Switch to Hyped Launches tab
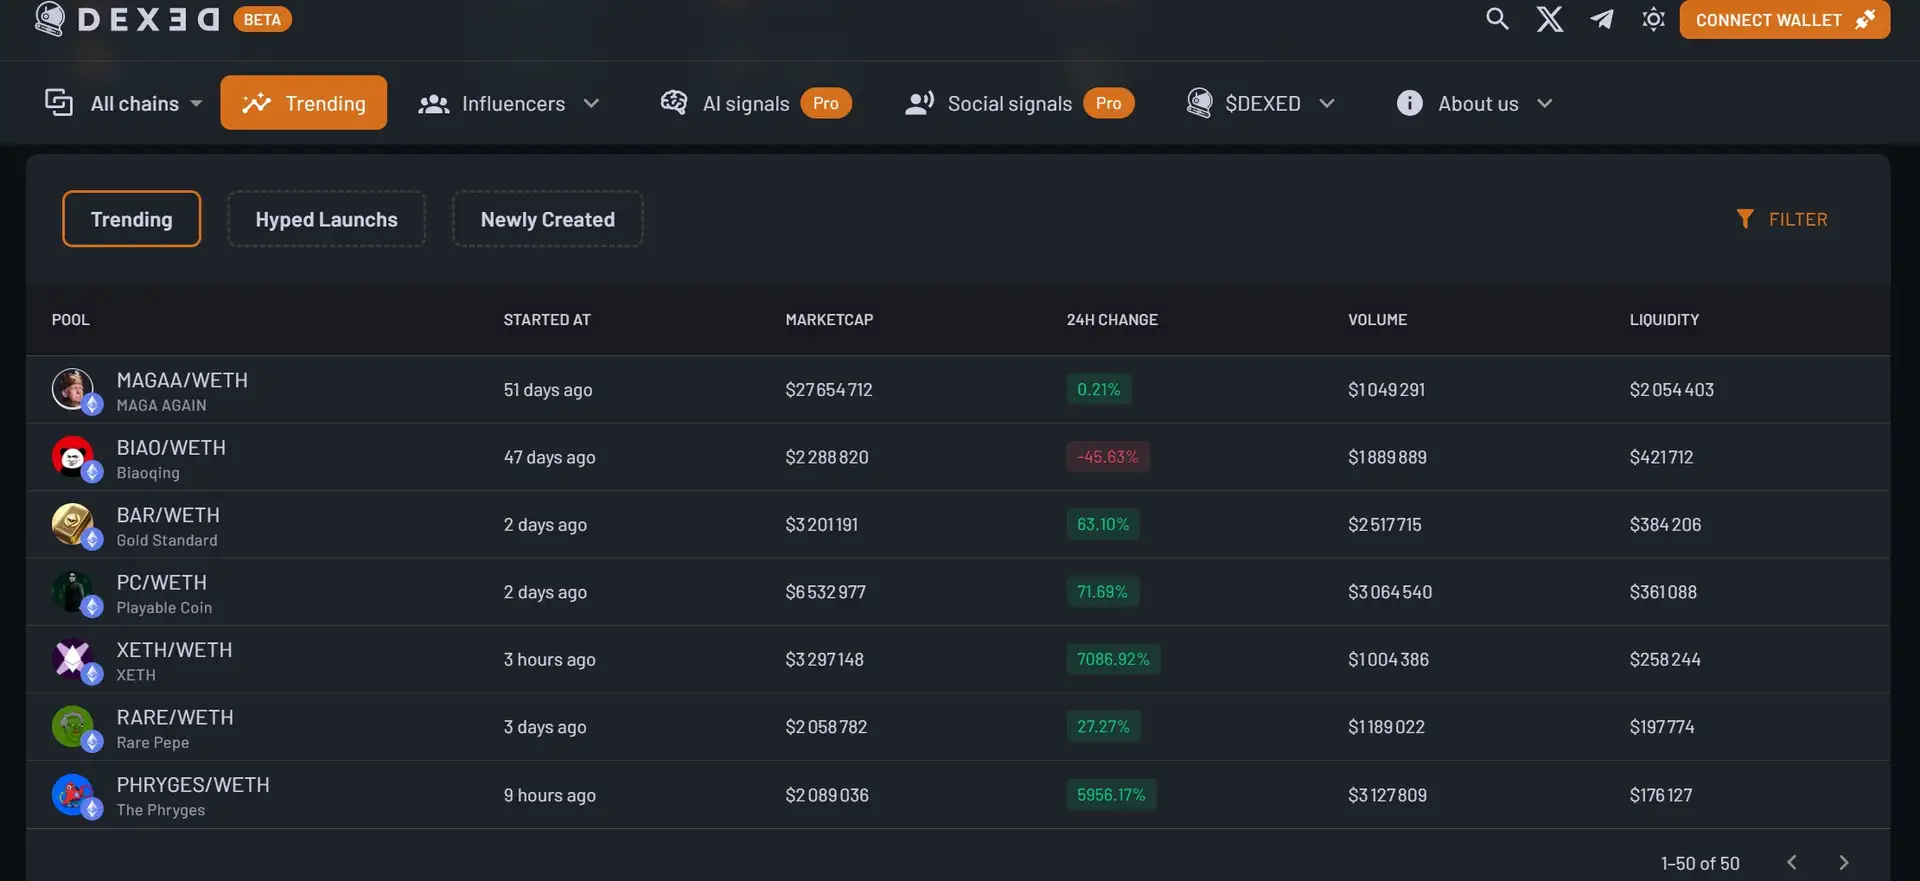The image size is (1920, 881). (326, 219)
